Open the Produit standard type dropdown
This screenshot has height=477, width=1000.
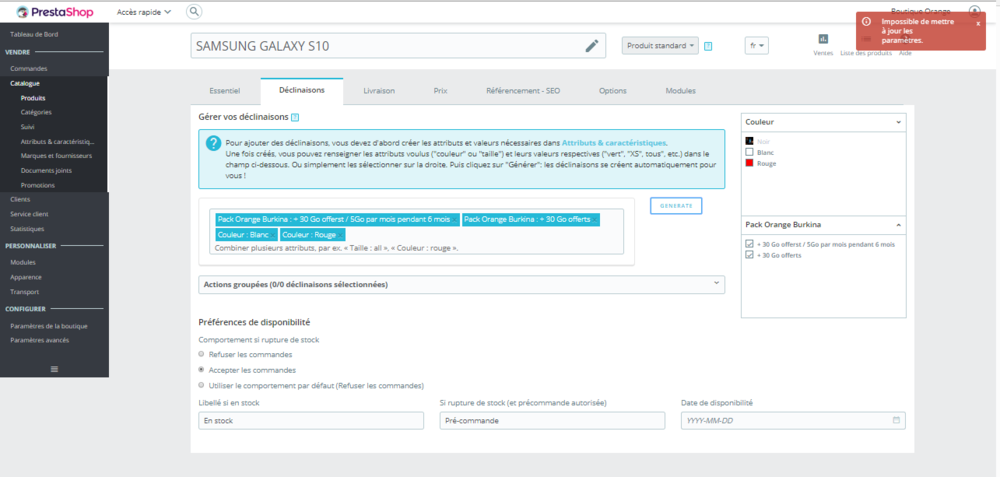[660, 46]
